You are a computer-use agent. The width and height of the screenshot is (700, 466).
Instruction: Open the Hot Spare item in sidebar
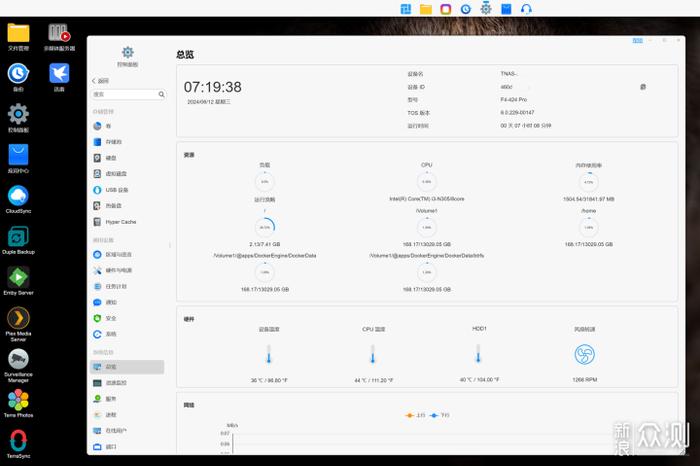[128, 206]
